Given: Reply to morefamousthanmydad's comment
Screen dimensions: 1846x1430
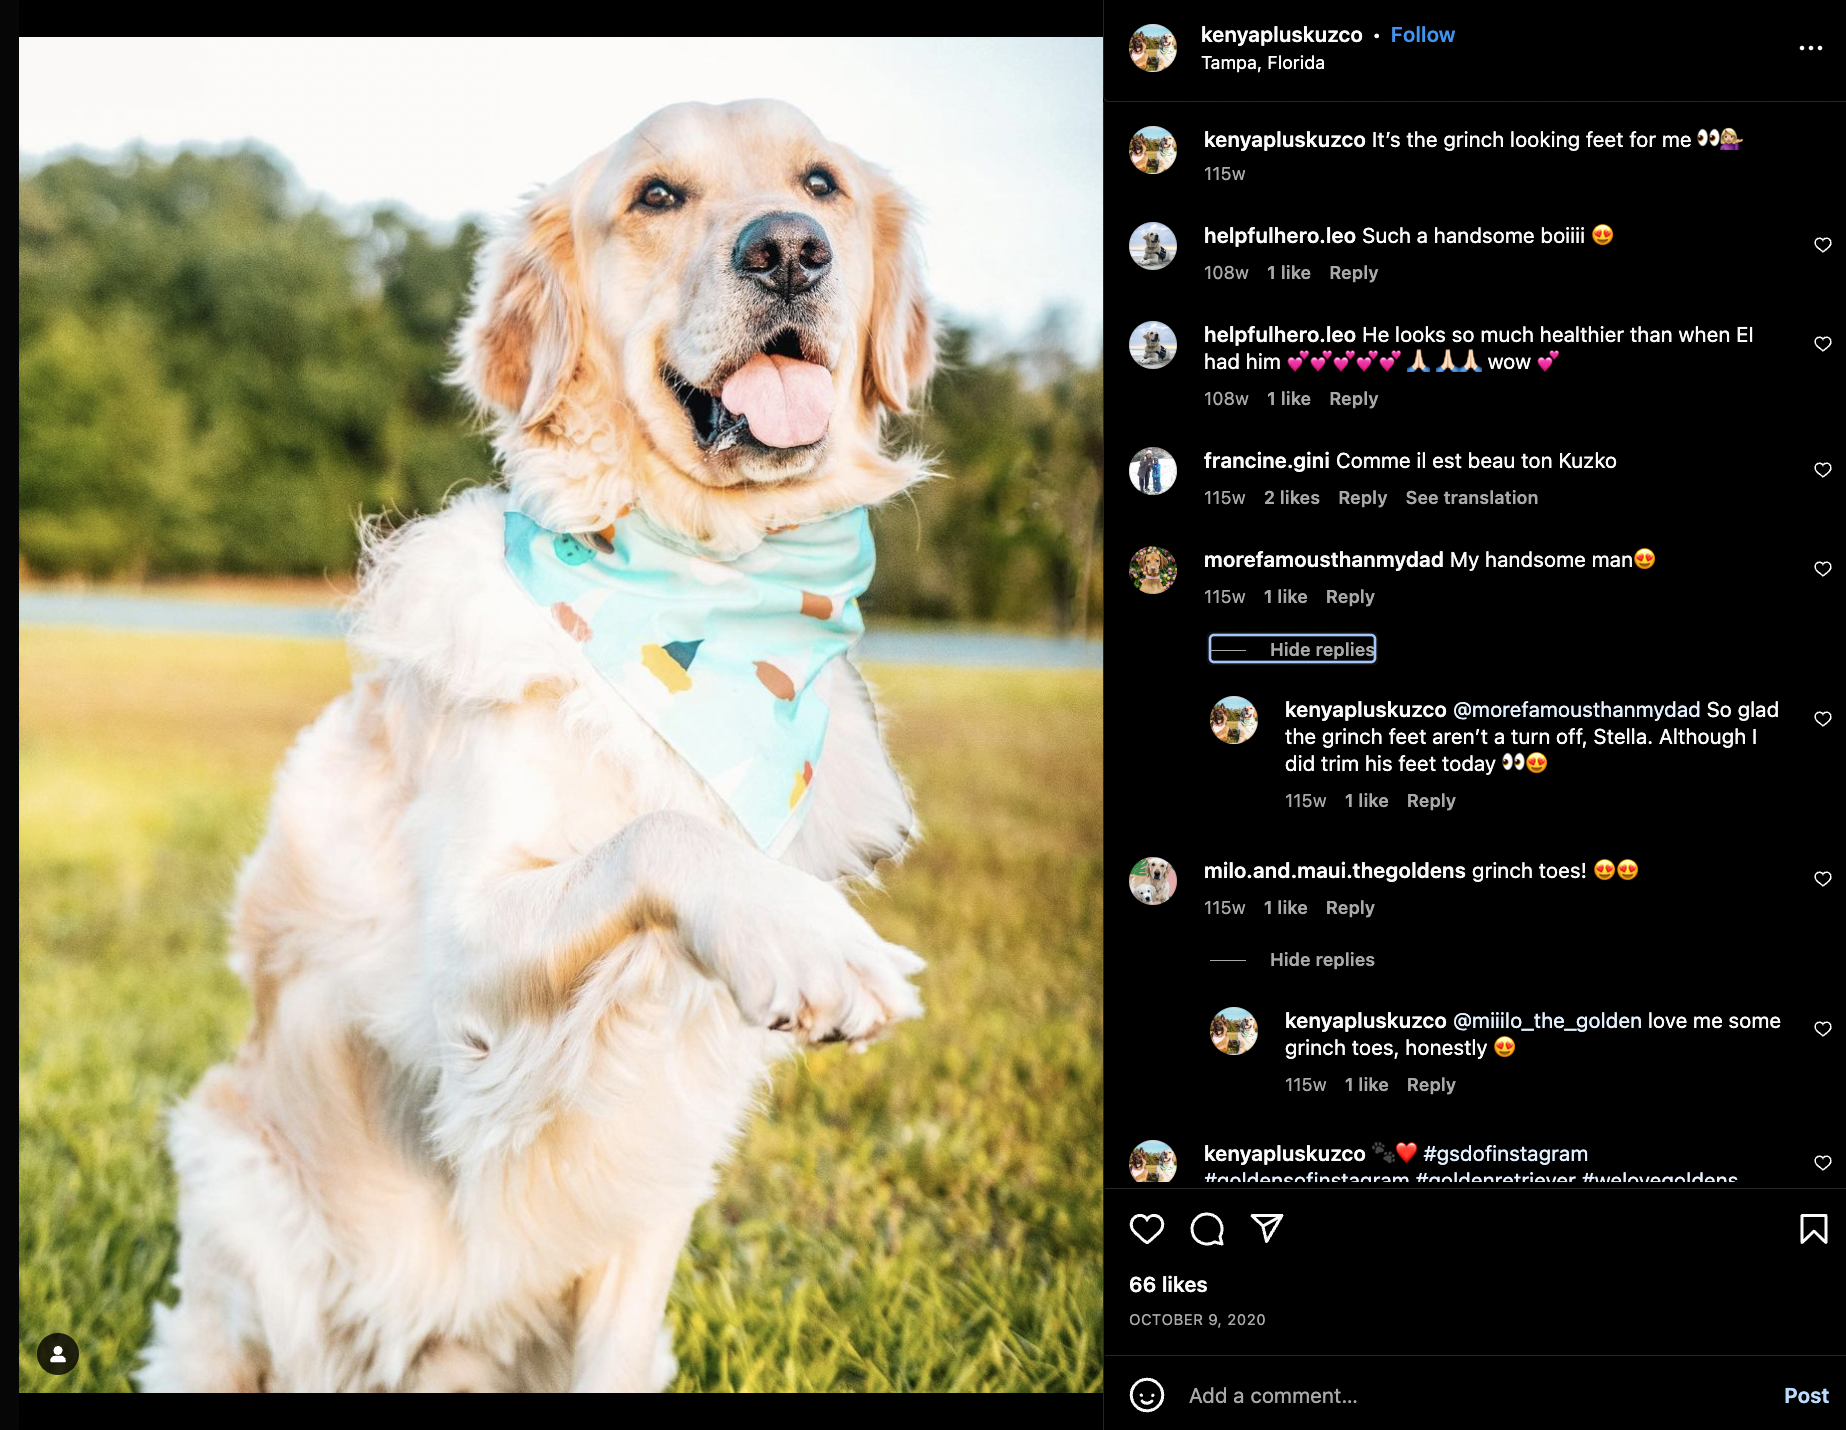Looking at the screenshot, I should pyautogui.click(x=1350, y=597).
